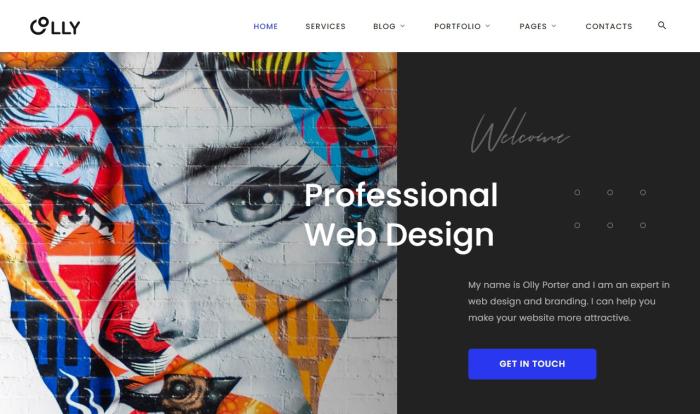Viewport: 700px width, 414px height.
Task: Click the bottom-right dot in dot grid
Action: tap(643, 225)
